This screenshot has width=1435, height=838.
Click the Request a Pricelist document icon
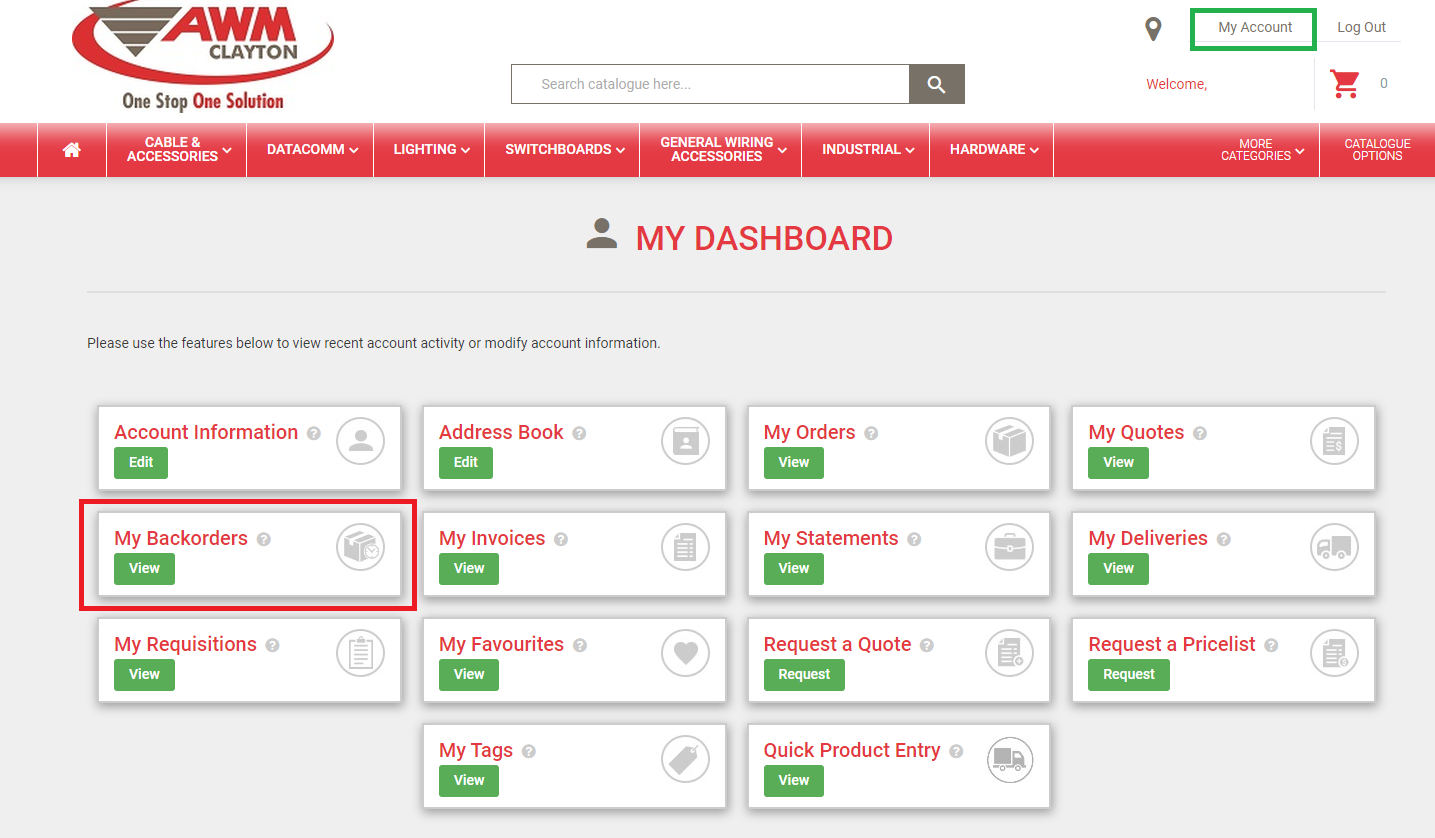tap(1335, 653)
